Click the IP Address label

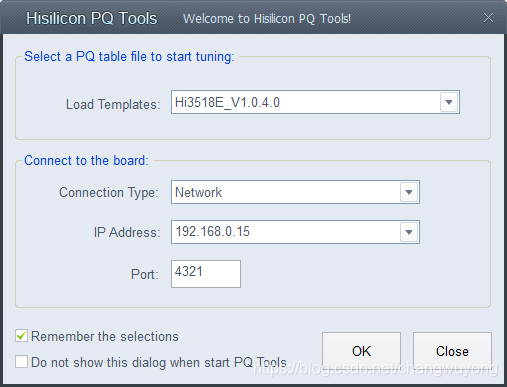[127, 232]
